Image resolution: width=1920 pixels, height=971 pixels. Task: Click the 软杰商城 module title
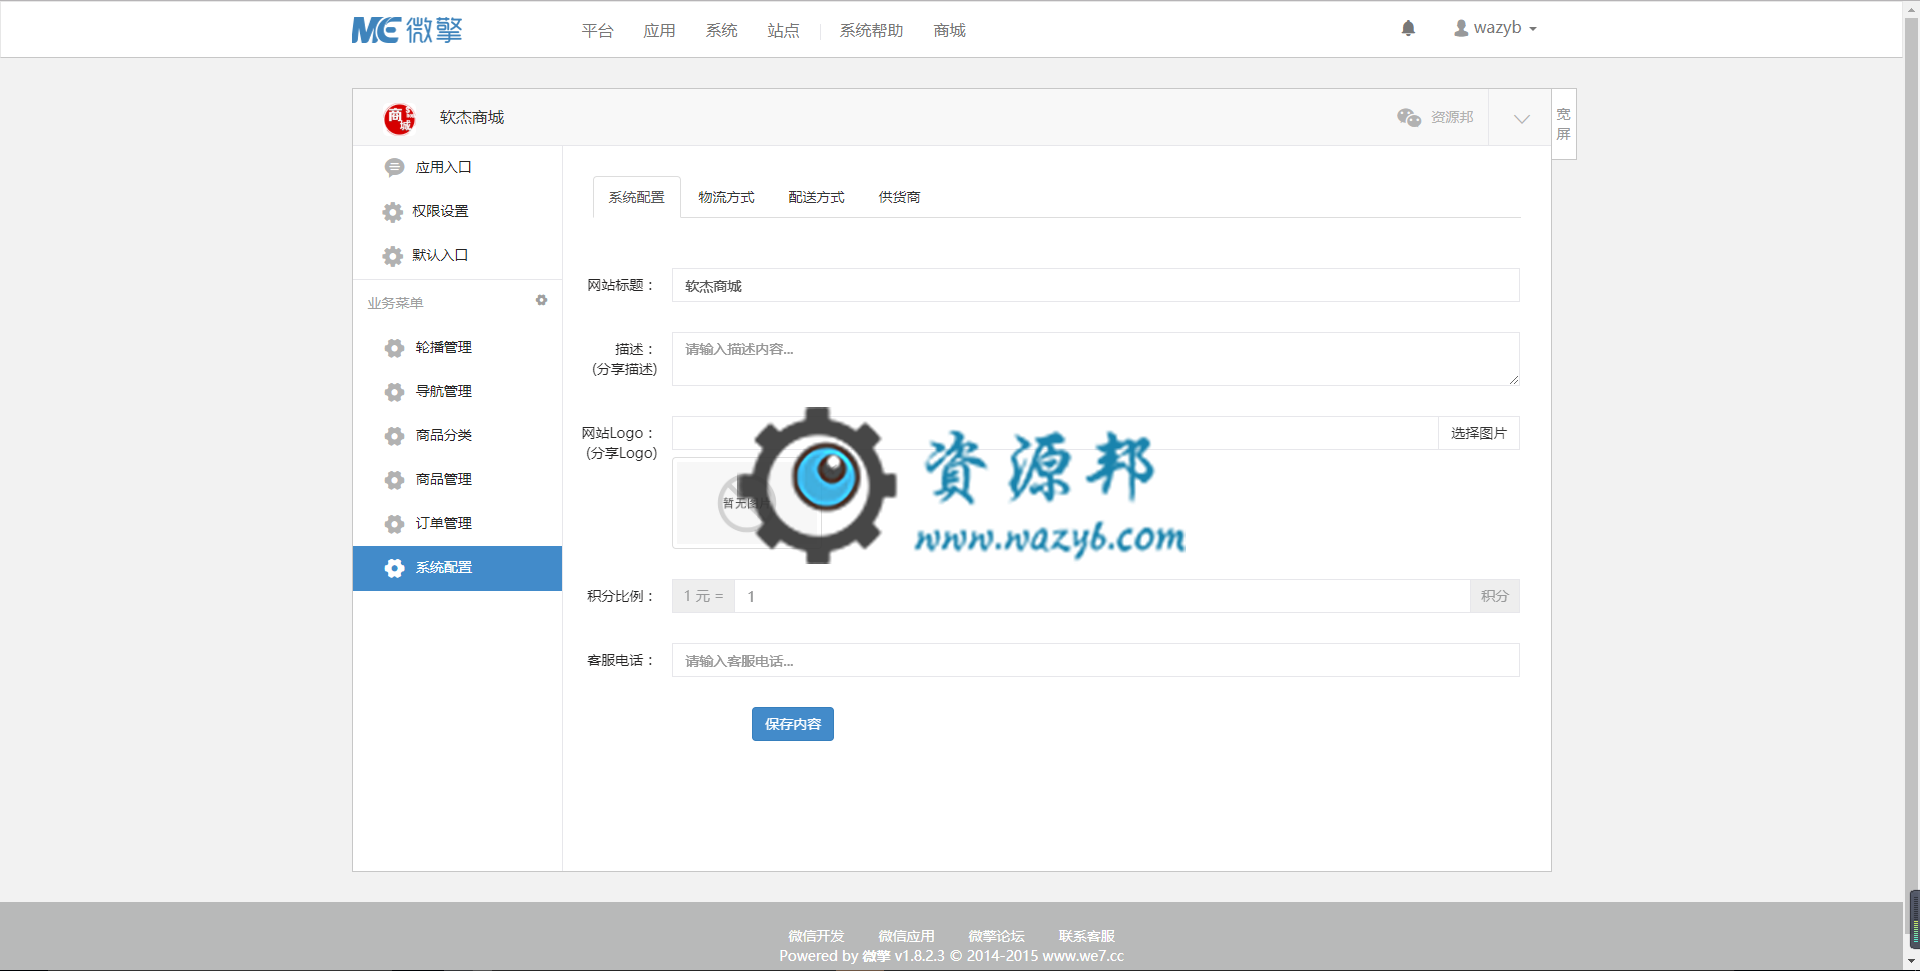click(x=472, y=118)
